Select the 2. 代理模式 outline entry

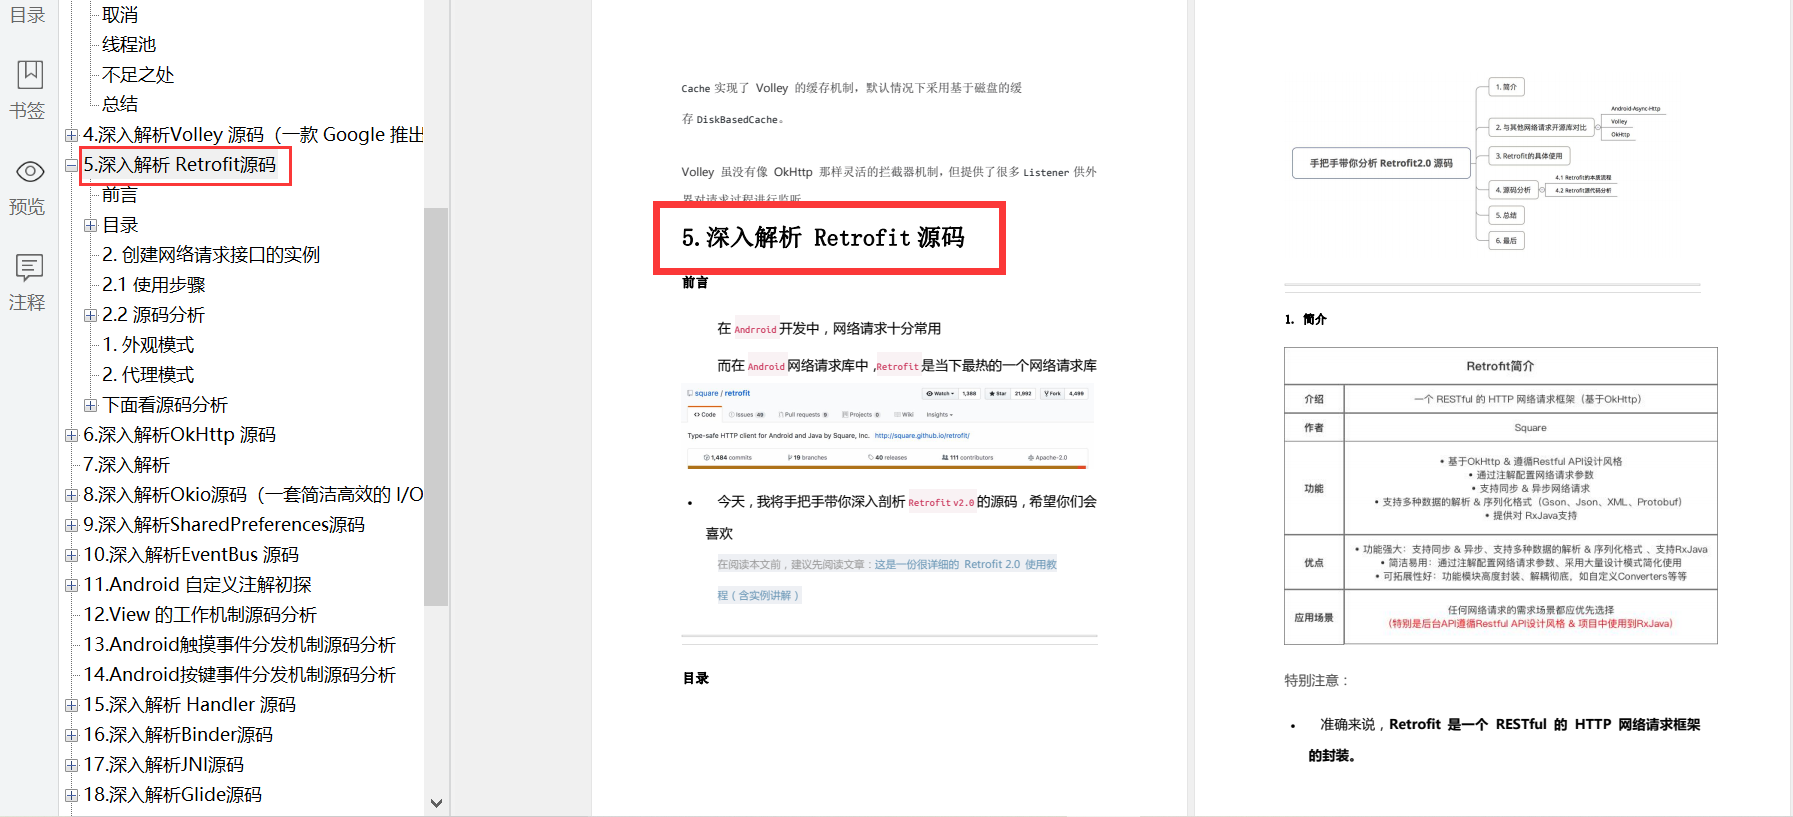pos(148,374)
